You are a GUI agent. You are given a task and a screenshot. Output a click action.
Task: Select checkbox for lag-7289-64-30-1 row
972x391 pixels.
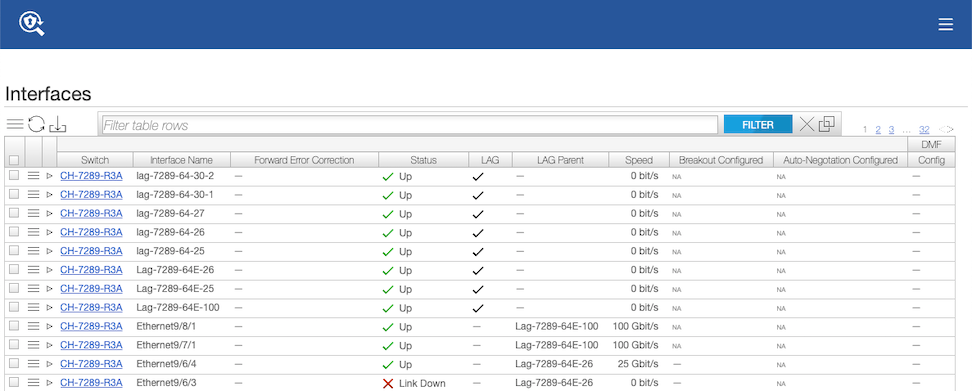pyautogui.click(x=14, y=194)
